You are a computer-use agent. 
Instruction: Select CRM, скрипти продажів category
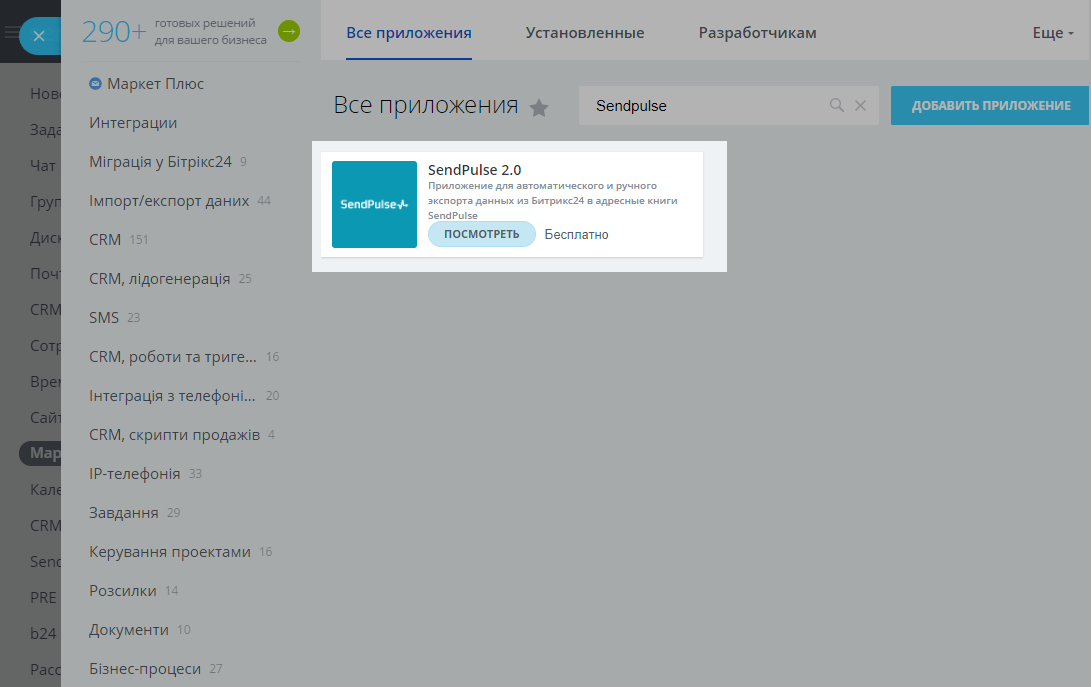182,434
